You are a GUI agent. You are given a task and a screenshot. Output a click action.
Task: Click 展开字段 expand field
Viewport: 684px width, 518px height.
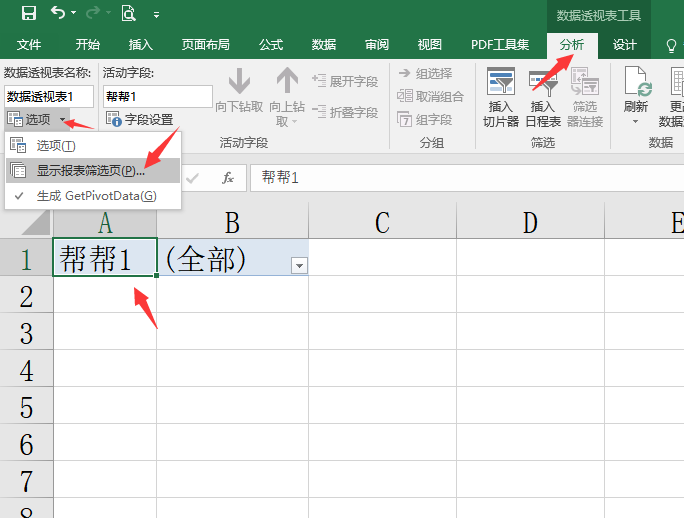pyautogui.click(x=345, y=81)
